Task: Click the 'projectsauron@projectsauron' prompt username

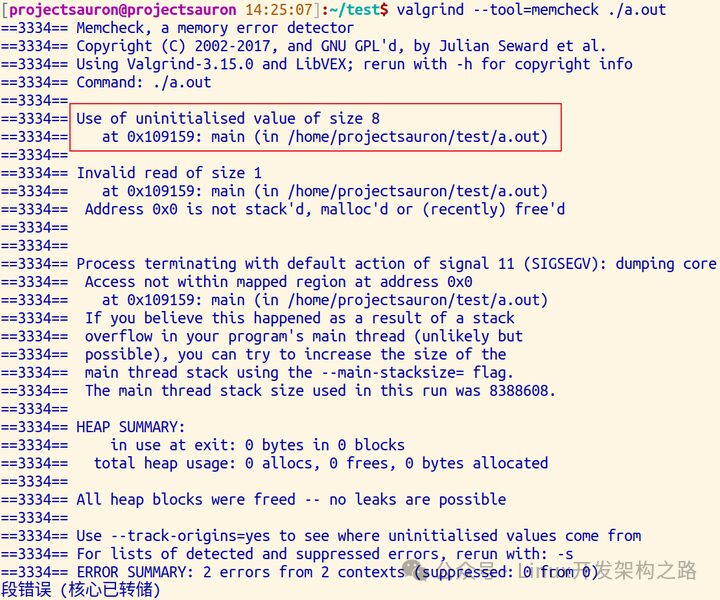Action: click(123, 10)
